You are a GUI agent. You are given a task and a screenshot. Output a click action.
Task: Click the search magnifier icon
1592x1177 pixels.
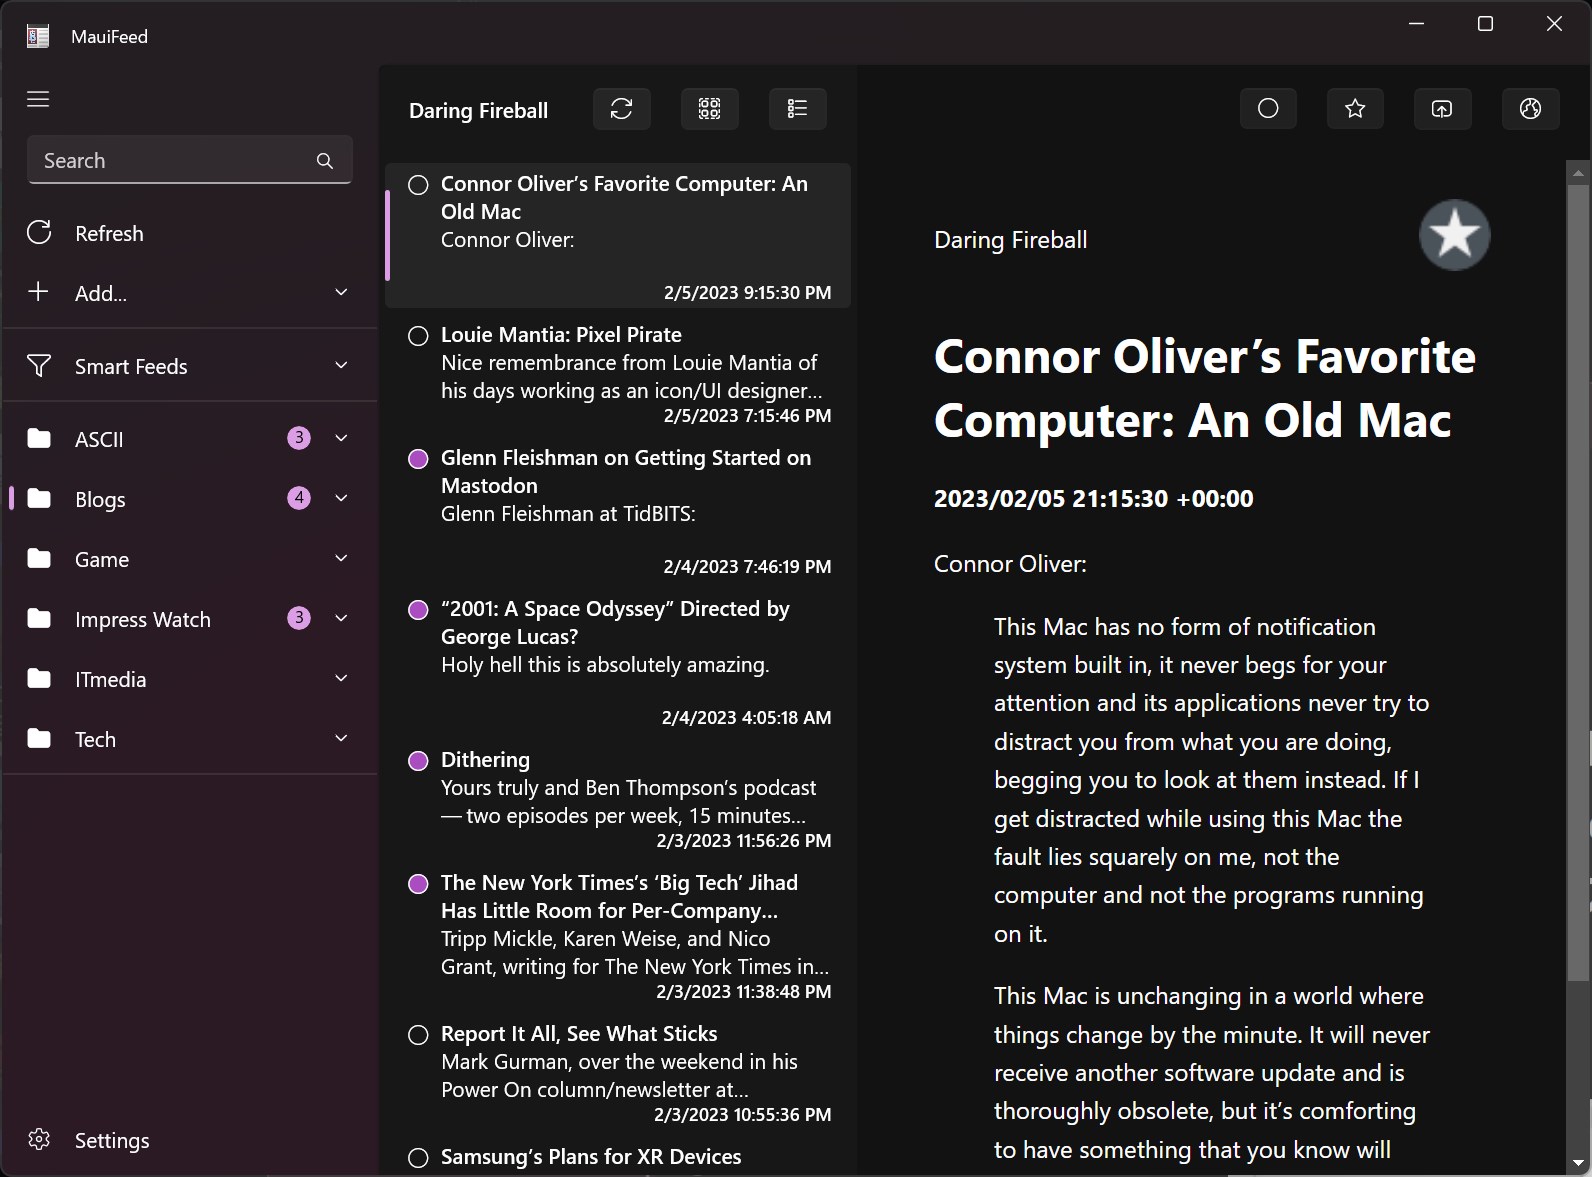(325, 161)
